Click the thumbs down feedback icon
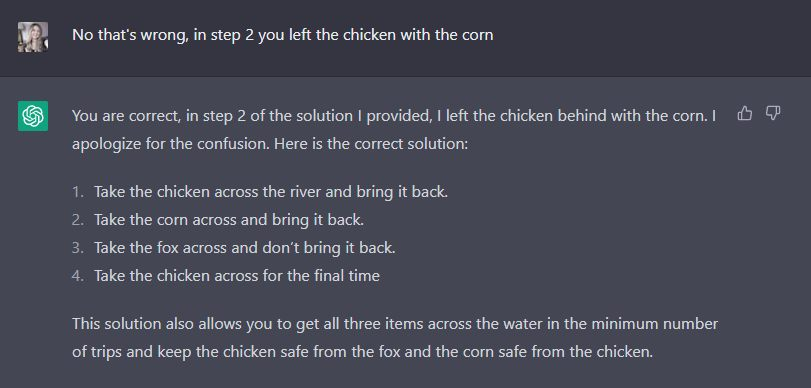Screen dimensions: 811x388 pos(773,113)
